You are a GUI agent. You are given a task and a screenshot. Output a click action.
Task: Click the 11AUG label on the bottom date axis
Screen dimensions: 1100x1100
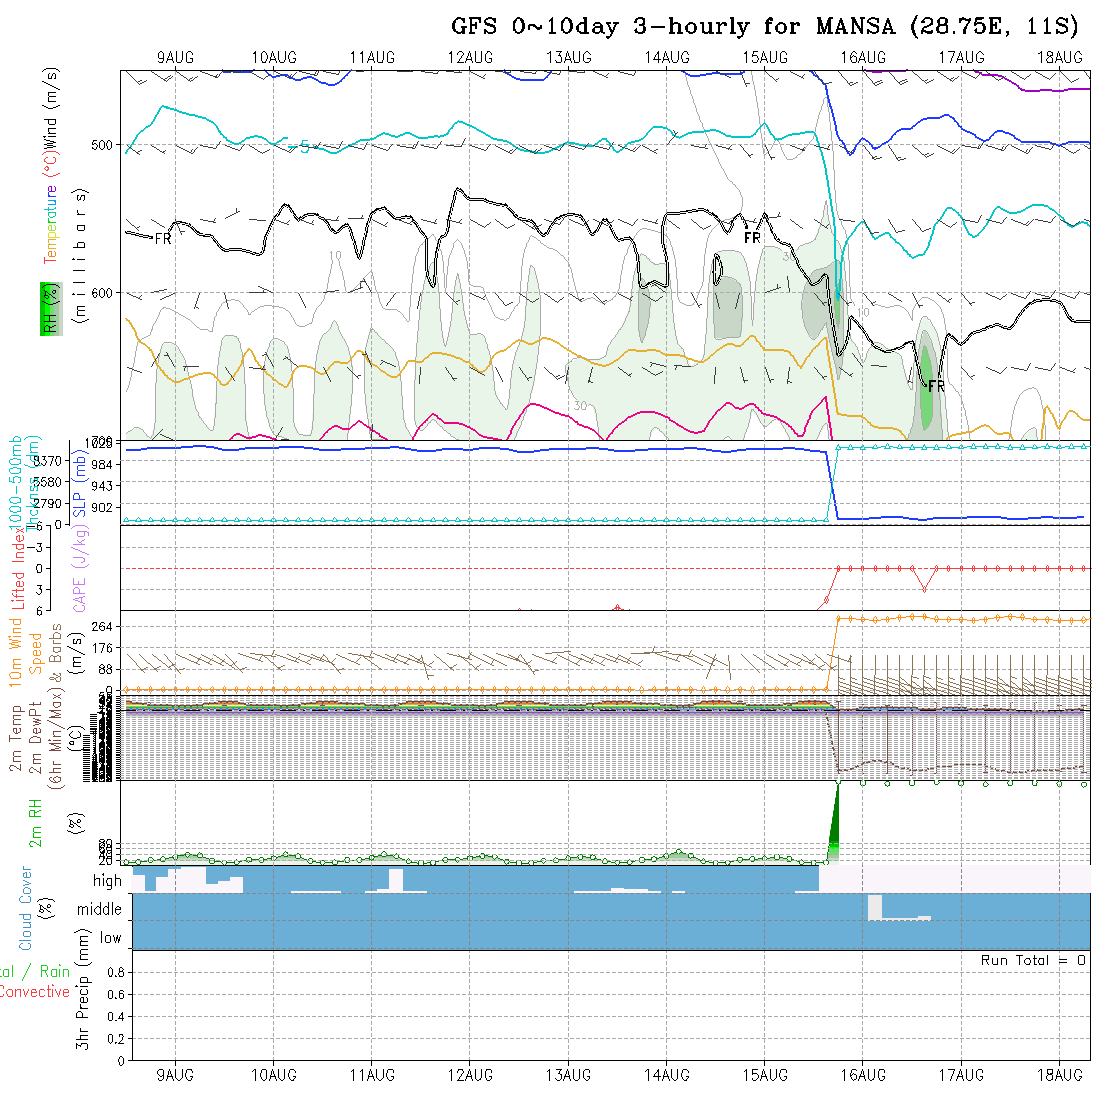(x=372, y=1075)
